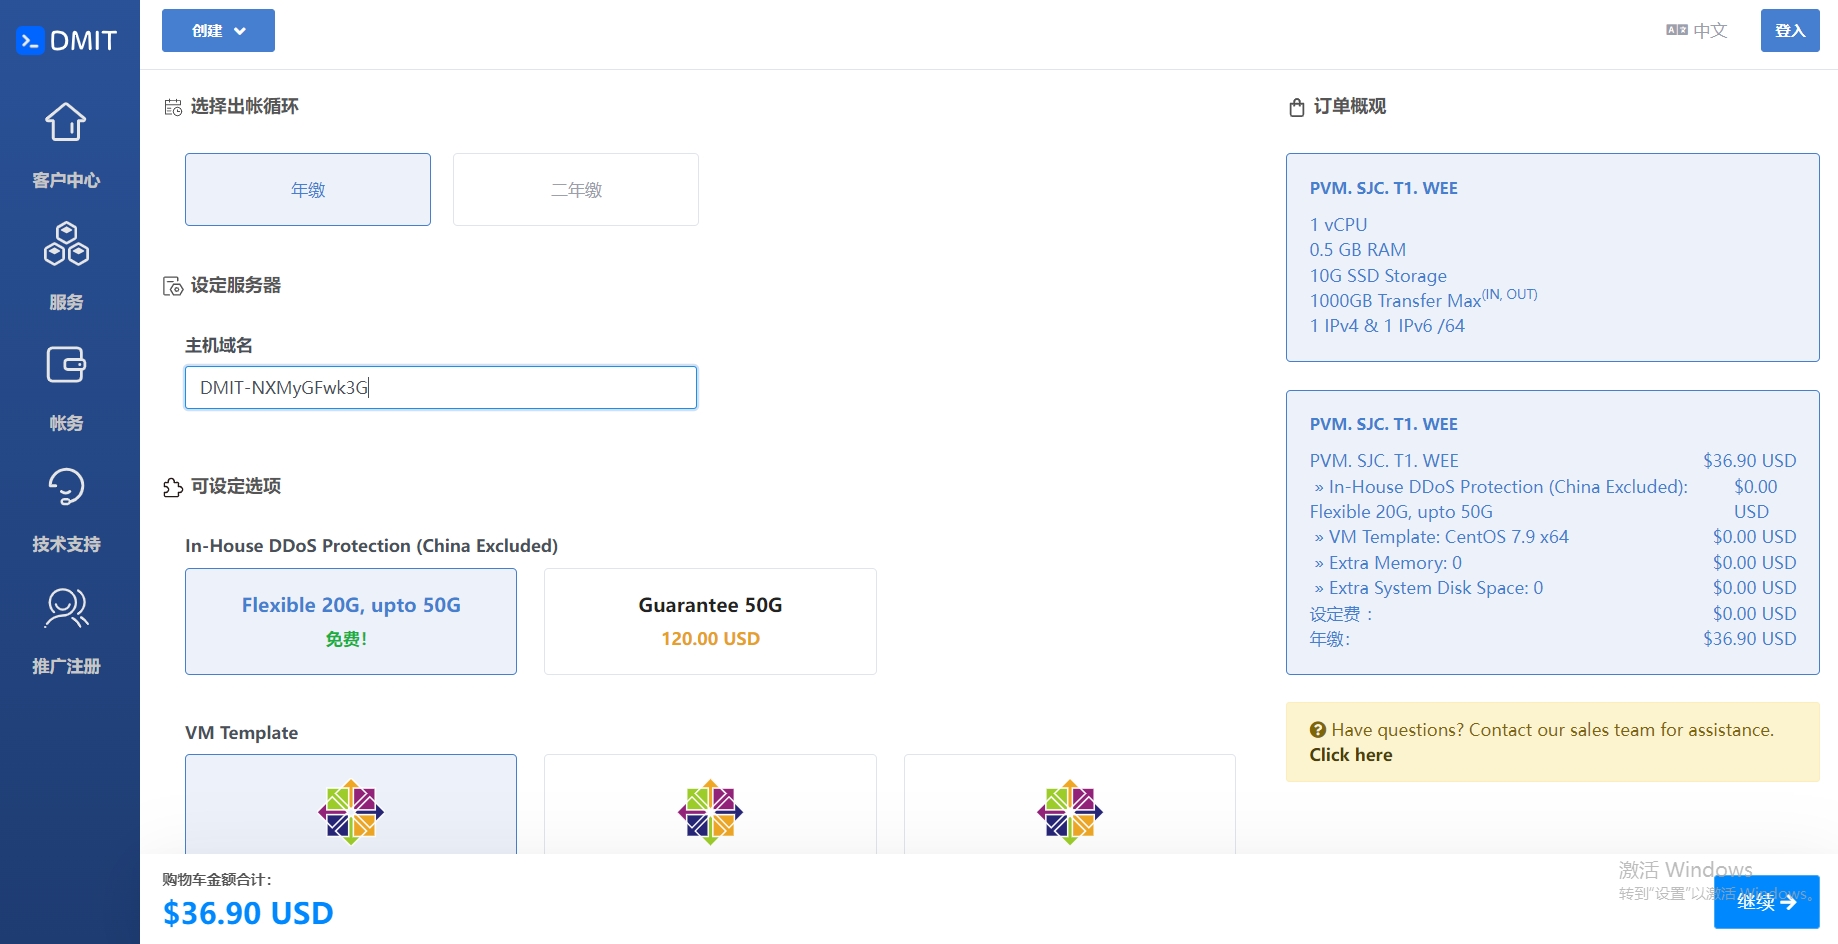The height and width of the screenshot is (944, 1838).
Task: Click the 选择出帐循环 calendar icon
Action: point(174,107)
